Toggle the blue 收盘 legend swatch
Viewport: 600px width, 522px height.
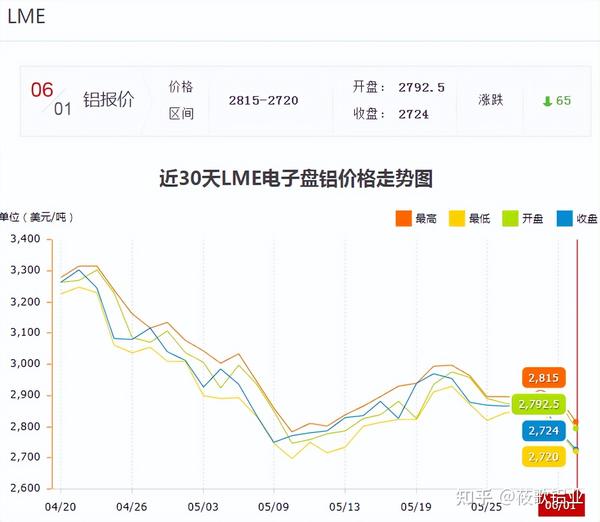pos(565,218)
